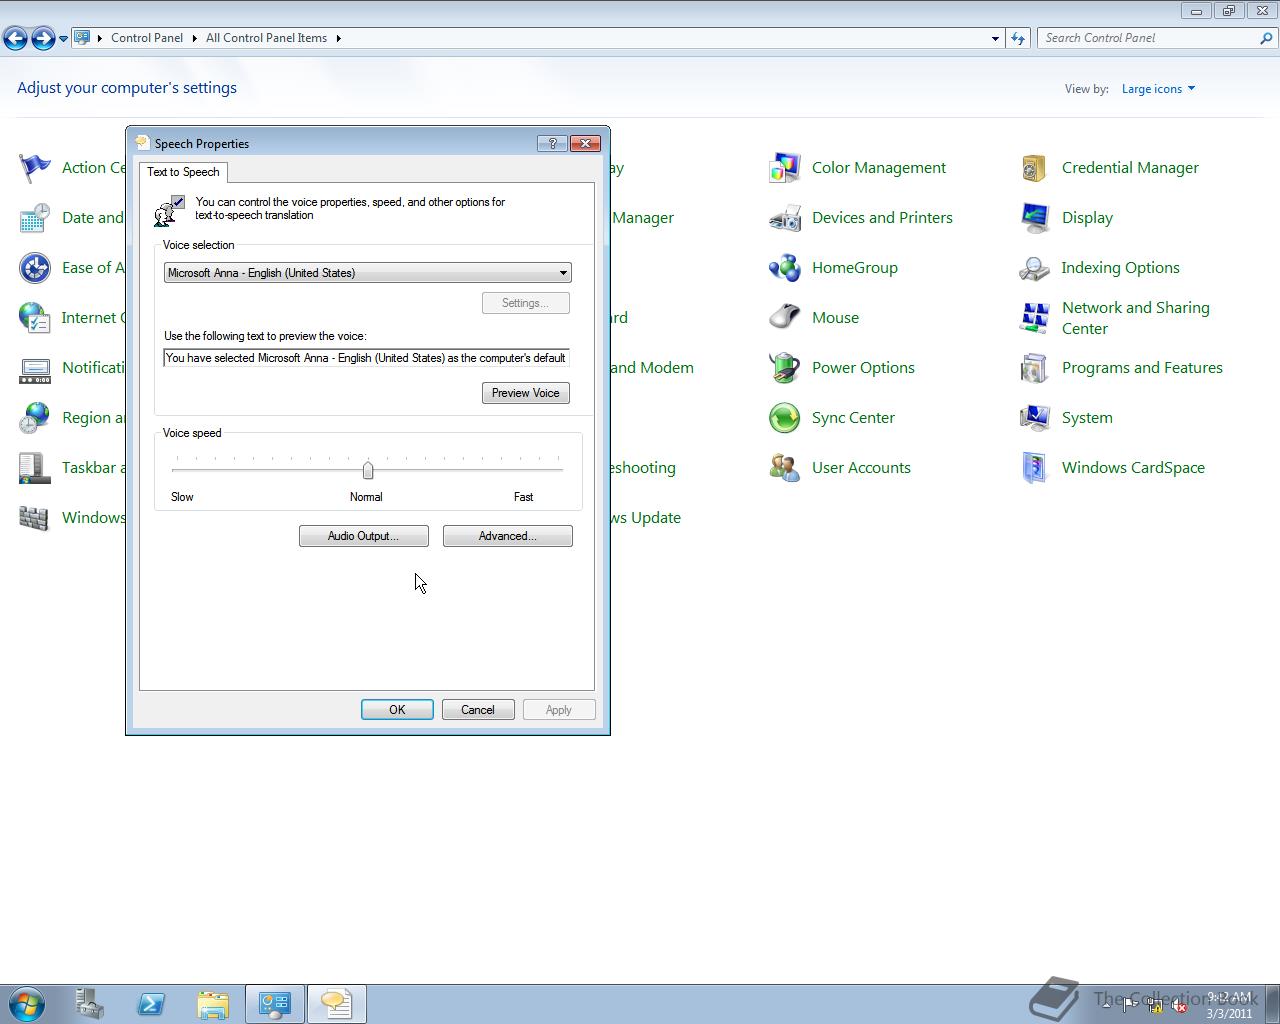Open the User Accounts icon
Screen dimensions: 1280x1024
coord(785,468)
